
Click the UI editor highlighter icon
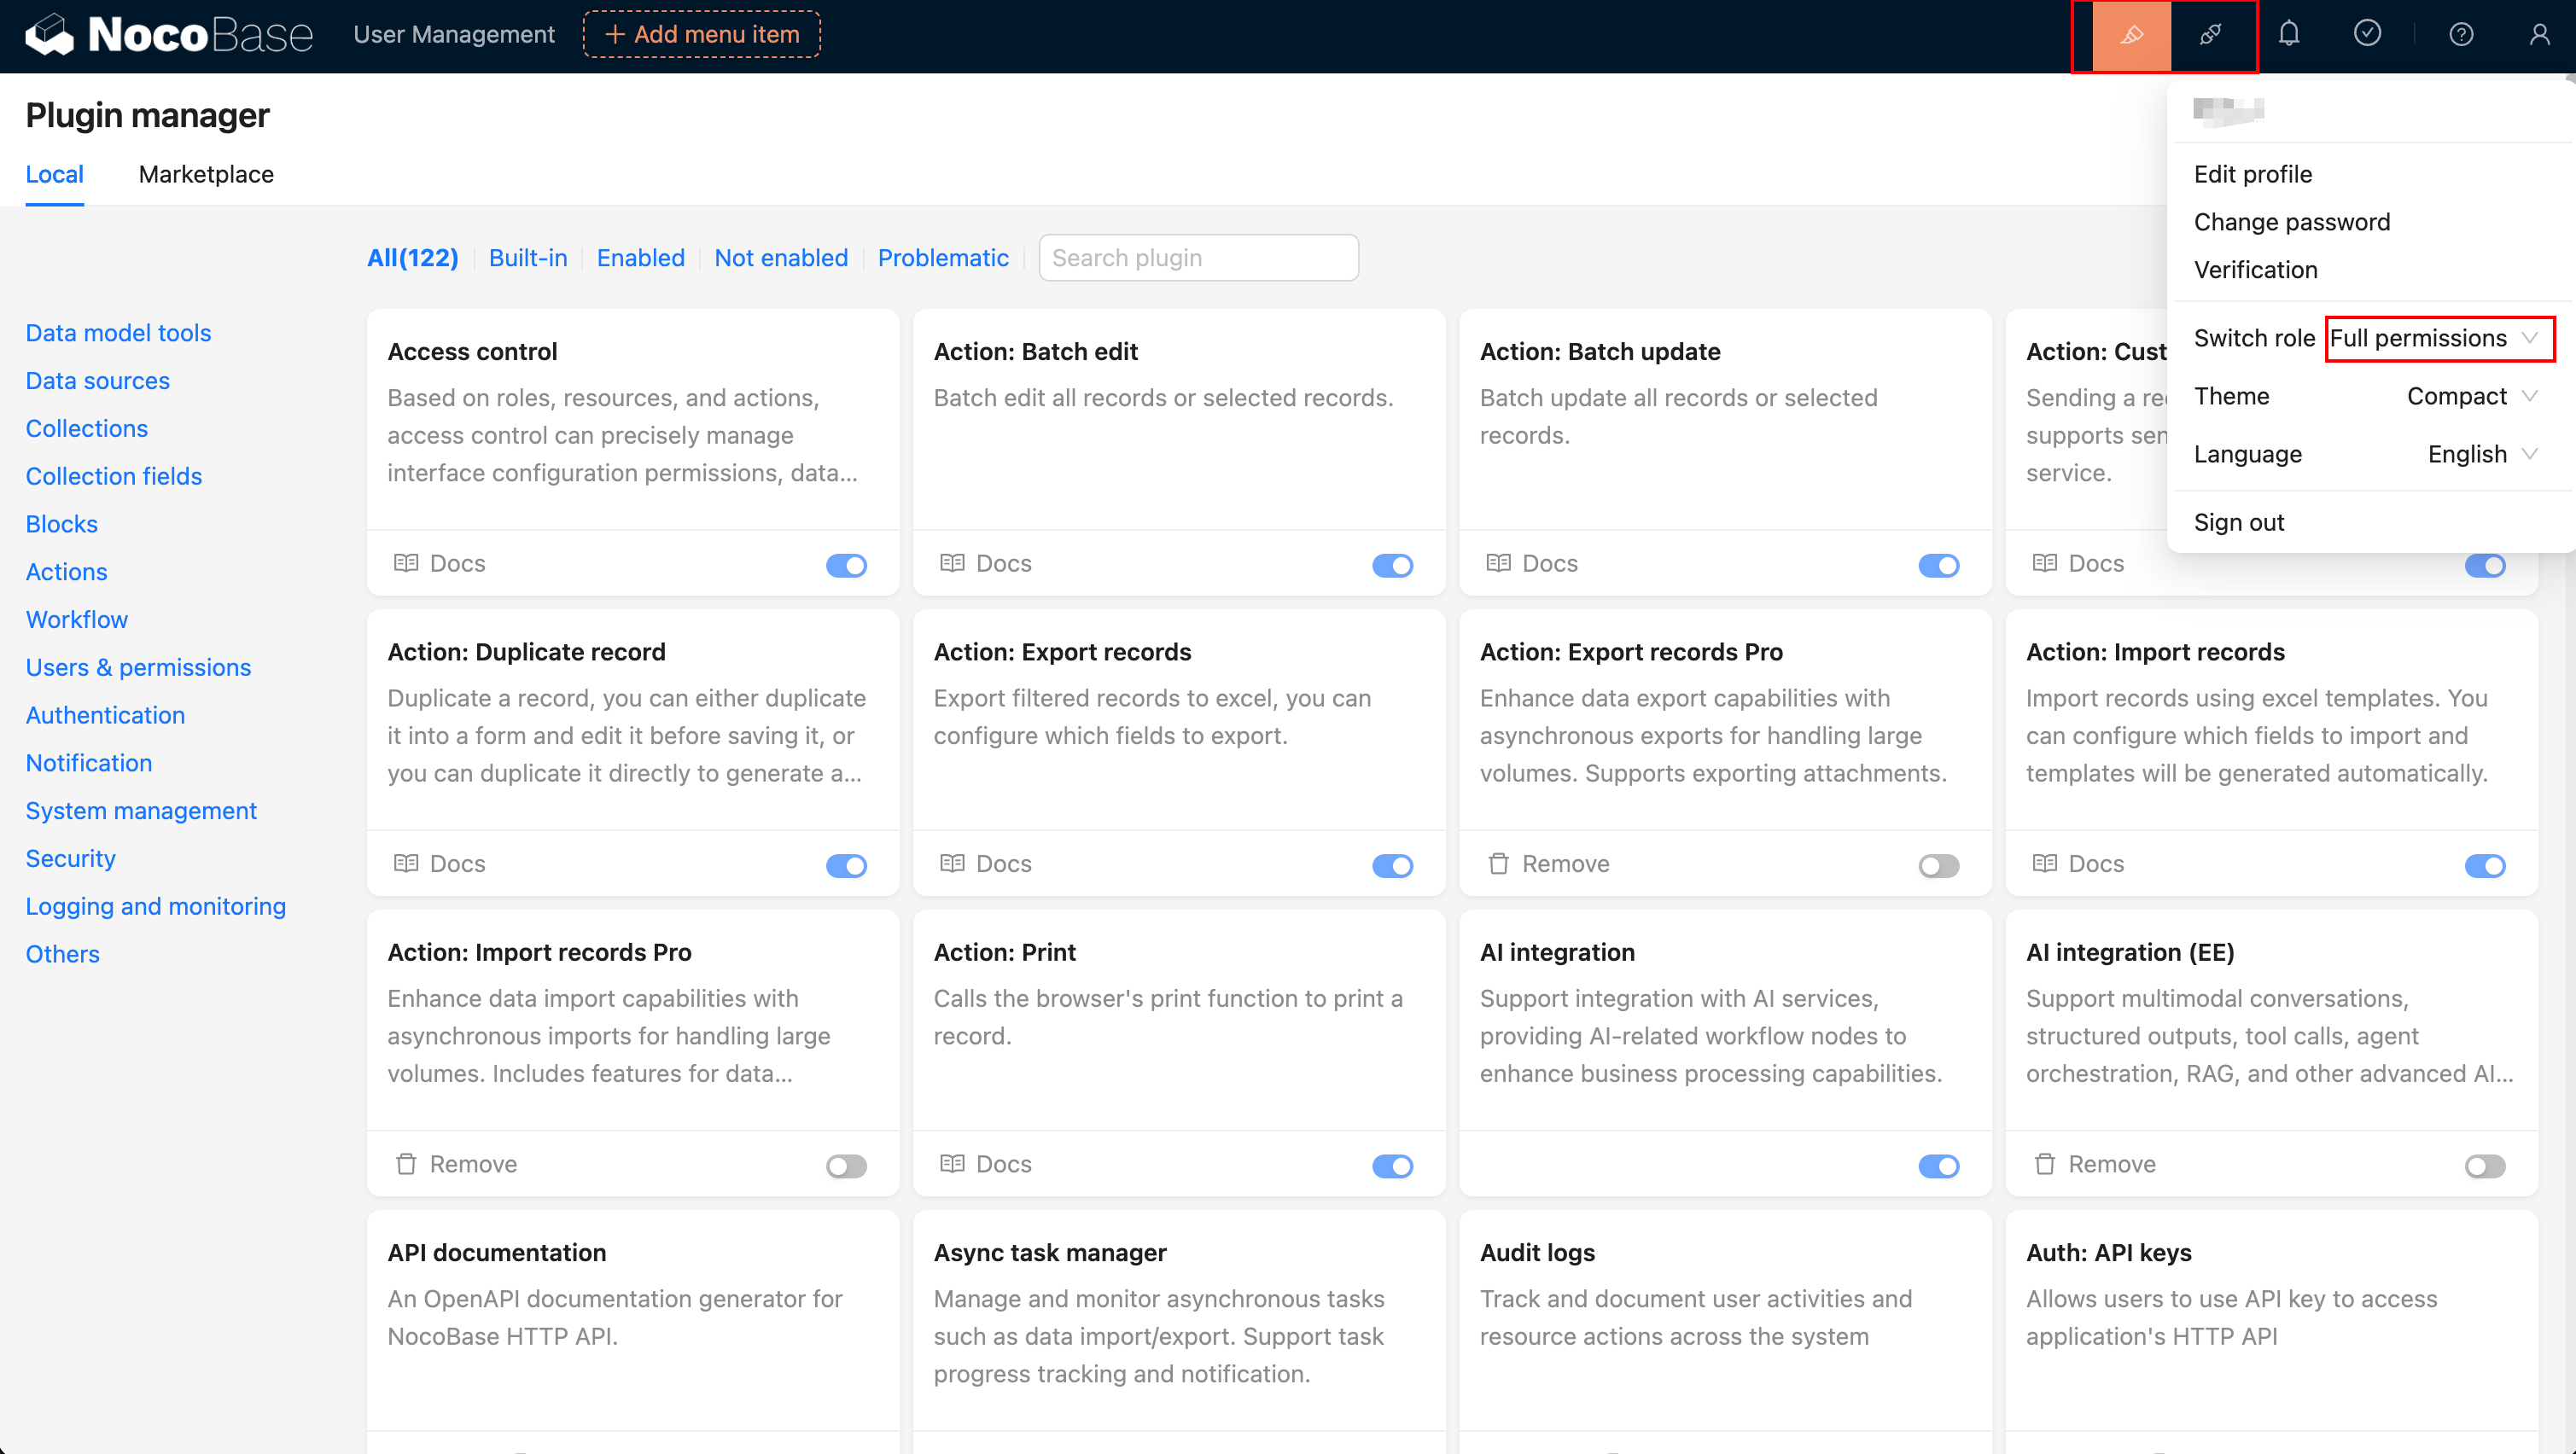pyautogui.click(x=2131, y=35)
